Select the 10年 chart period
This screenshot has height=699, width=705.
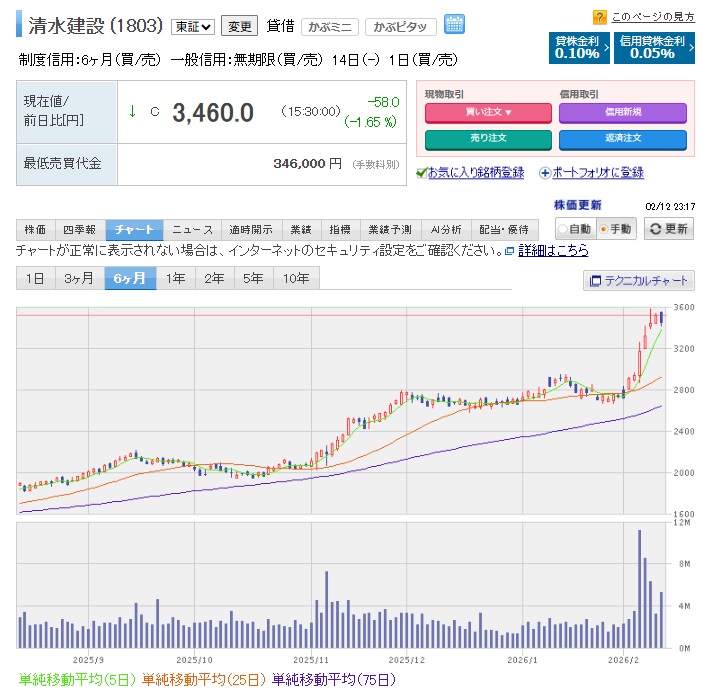point(296,278)
